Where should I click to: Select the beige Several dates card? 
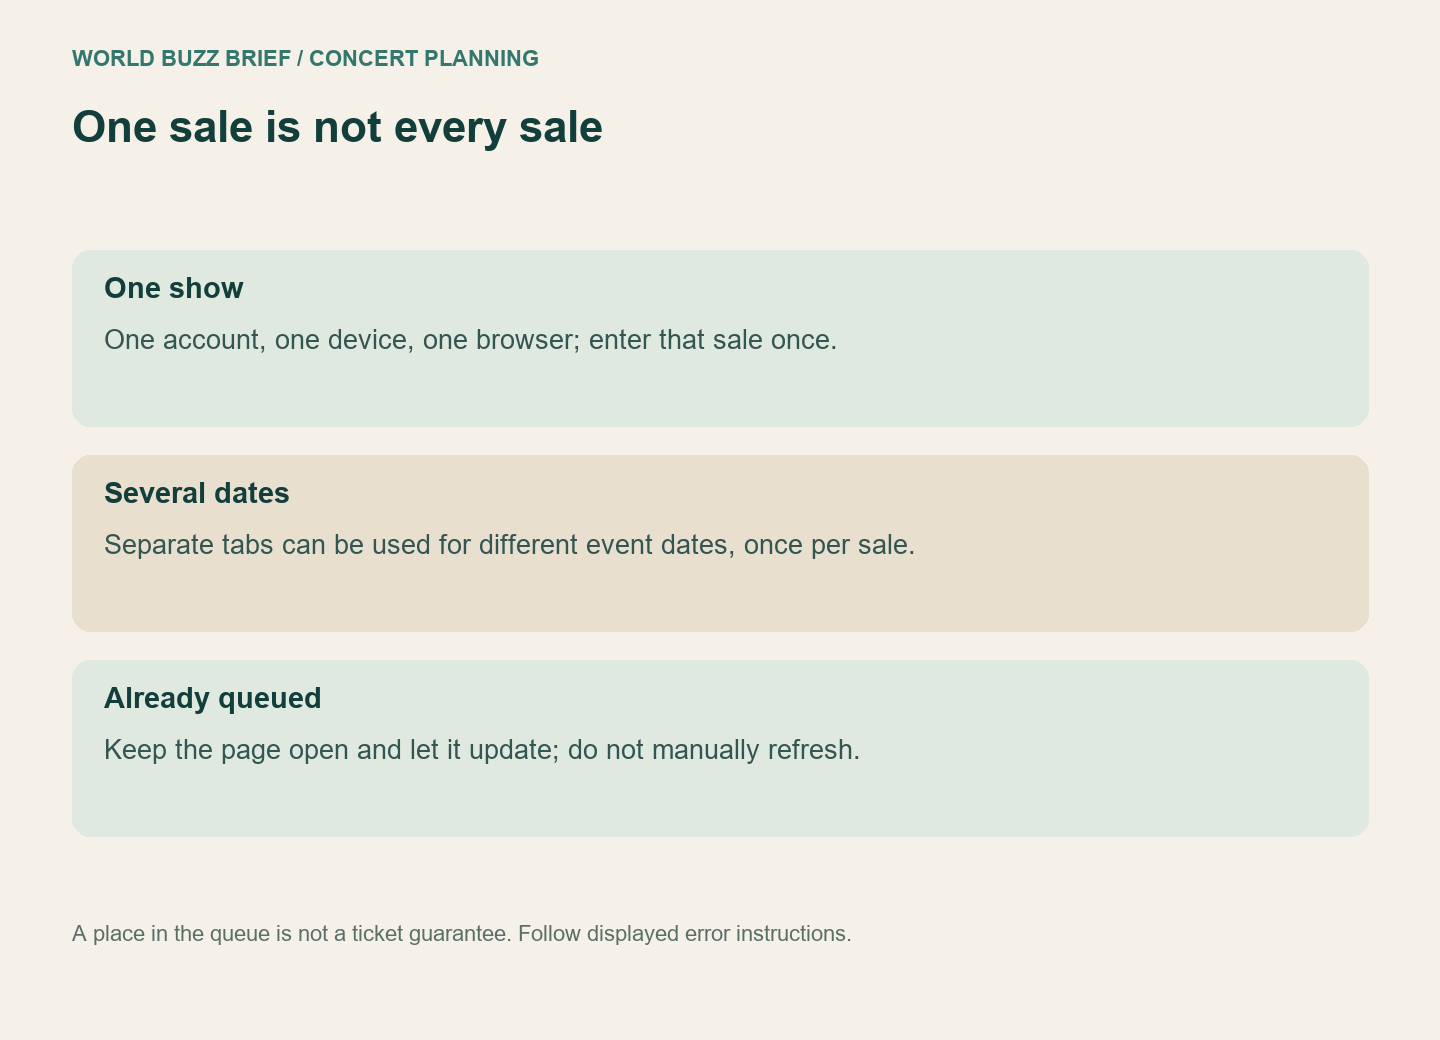click(720, 543)
